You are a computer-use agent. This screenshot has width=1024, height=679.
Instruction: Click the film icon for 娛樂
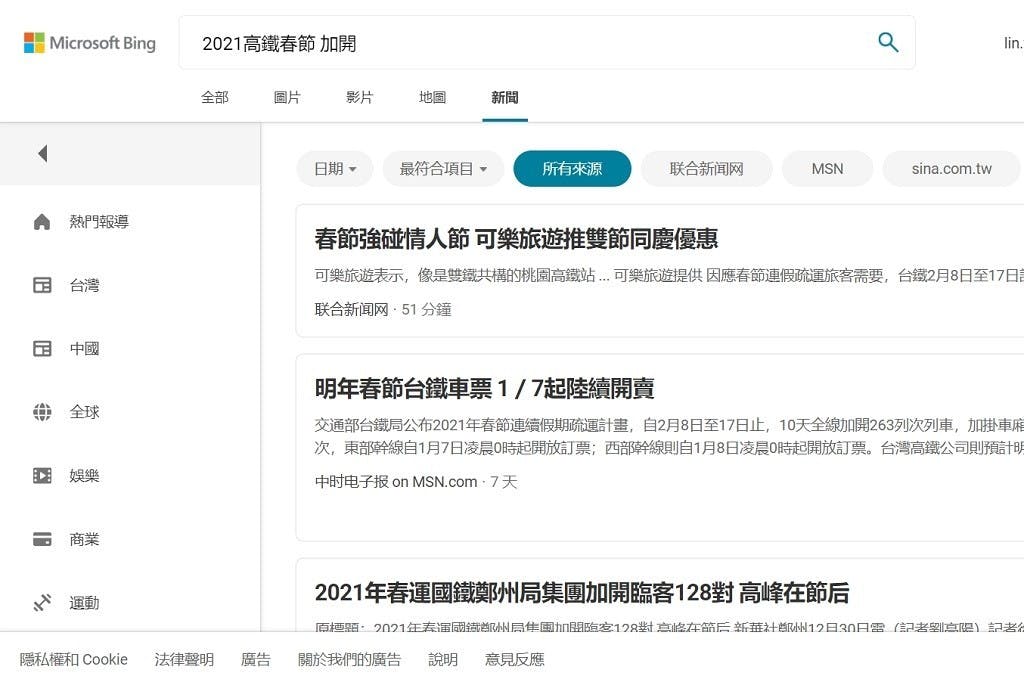(x=42, y=475)
